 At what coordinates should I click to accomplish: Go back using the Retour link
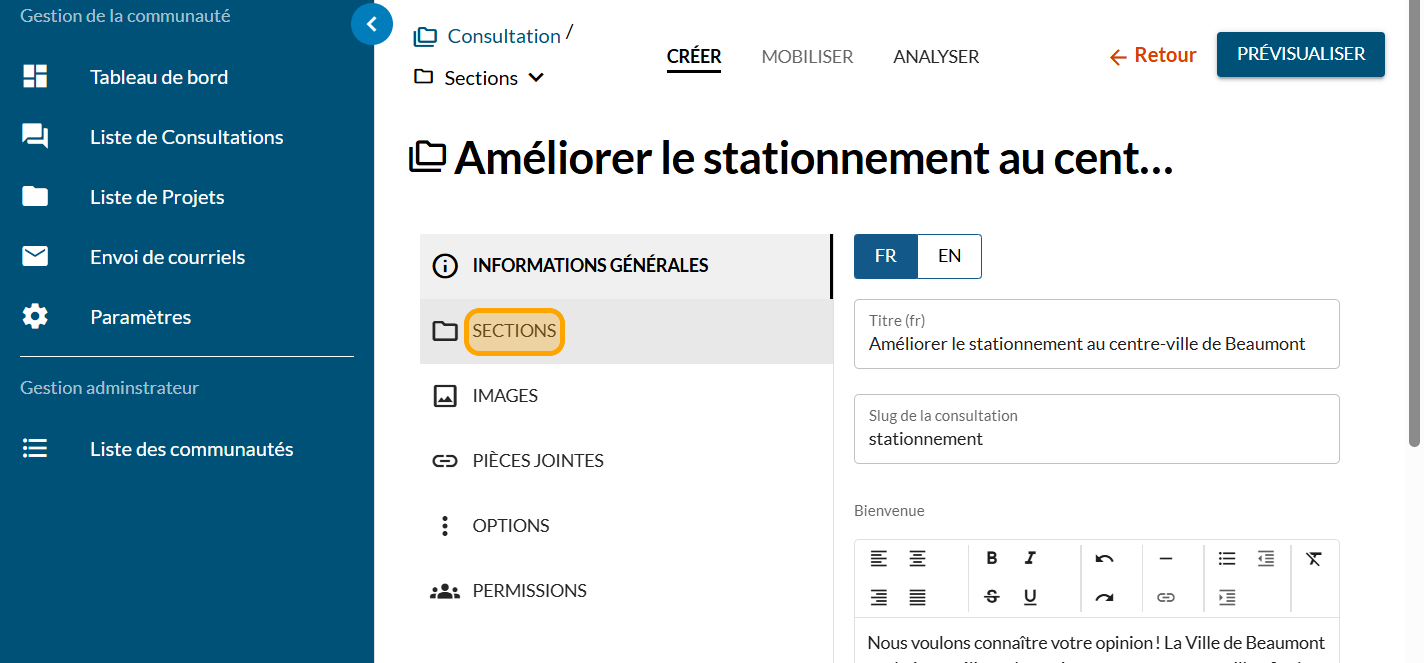pyautogui.click(x=1153, y=56)
